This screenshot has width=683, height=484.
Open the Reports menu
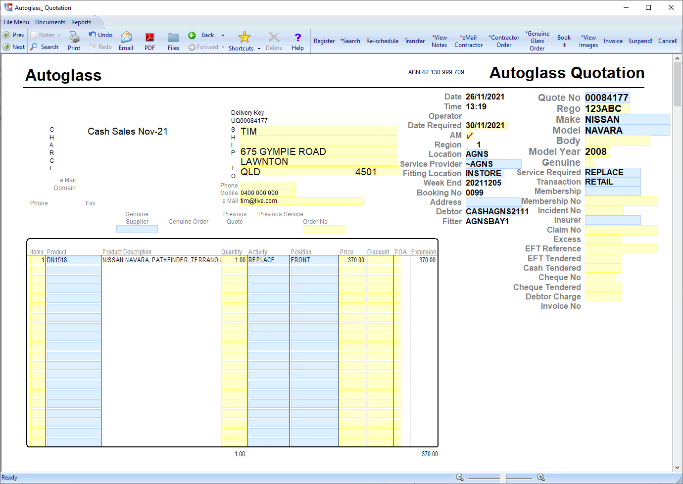point(81,22)
